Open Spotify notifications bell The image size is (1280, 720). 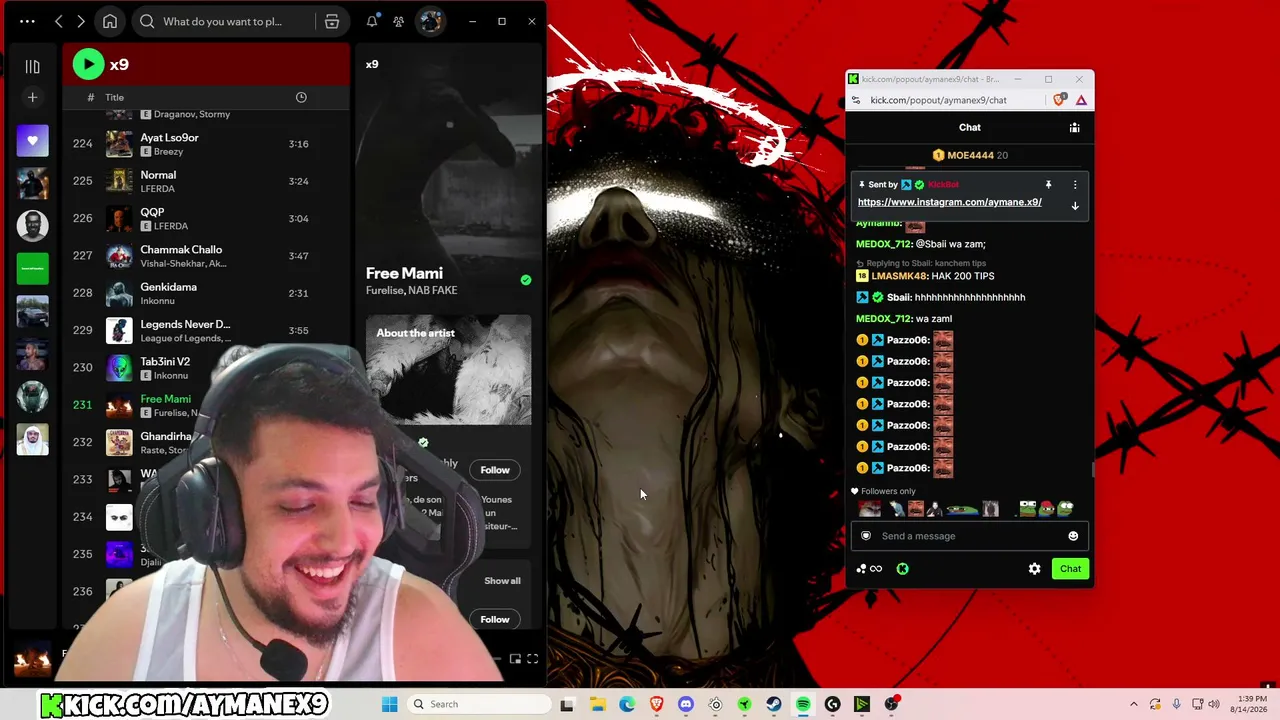(x=372, y=21)
